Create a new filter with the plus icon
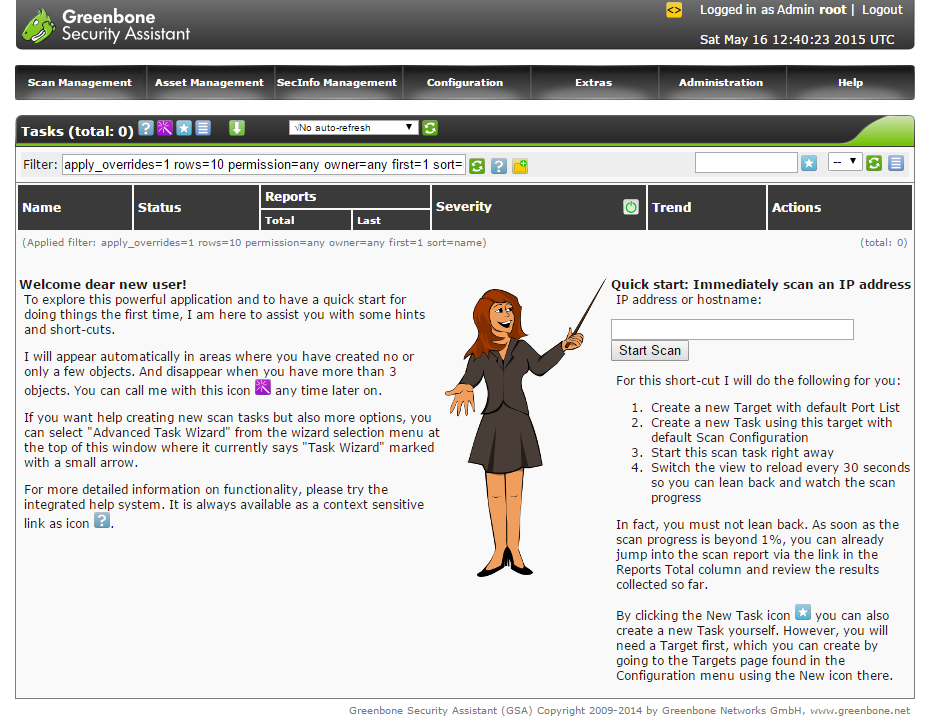Viewport: 935px width, 728px height. [520, 166]
